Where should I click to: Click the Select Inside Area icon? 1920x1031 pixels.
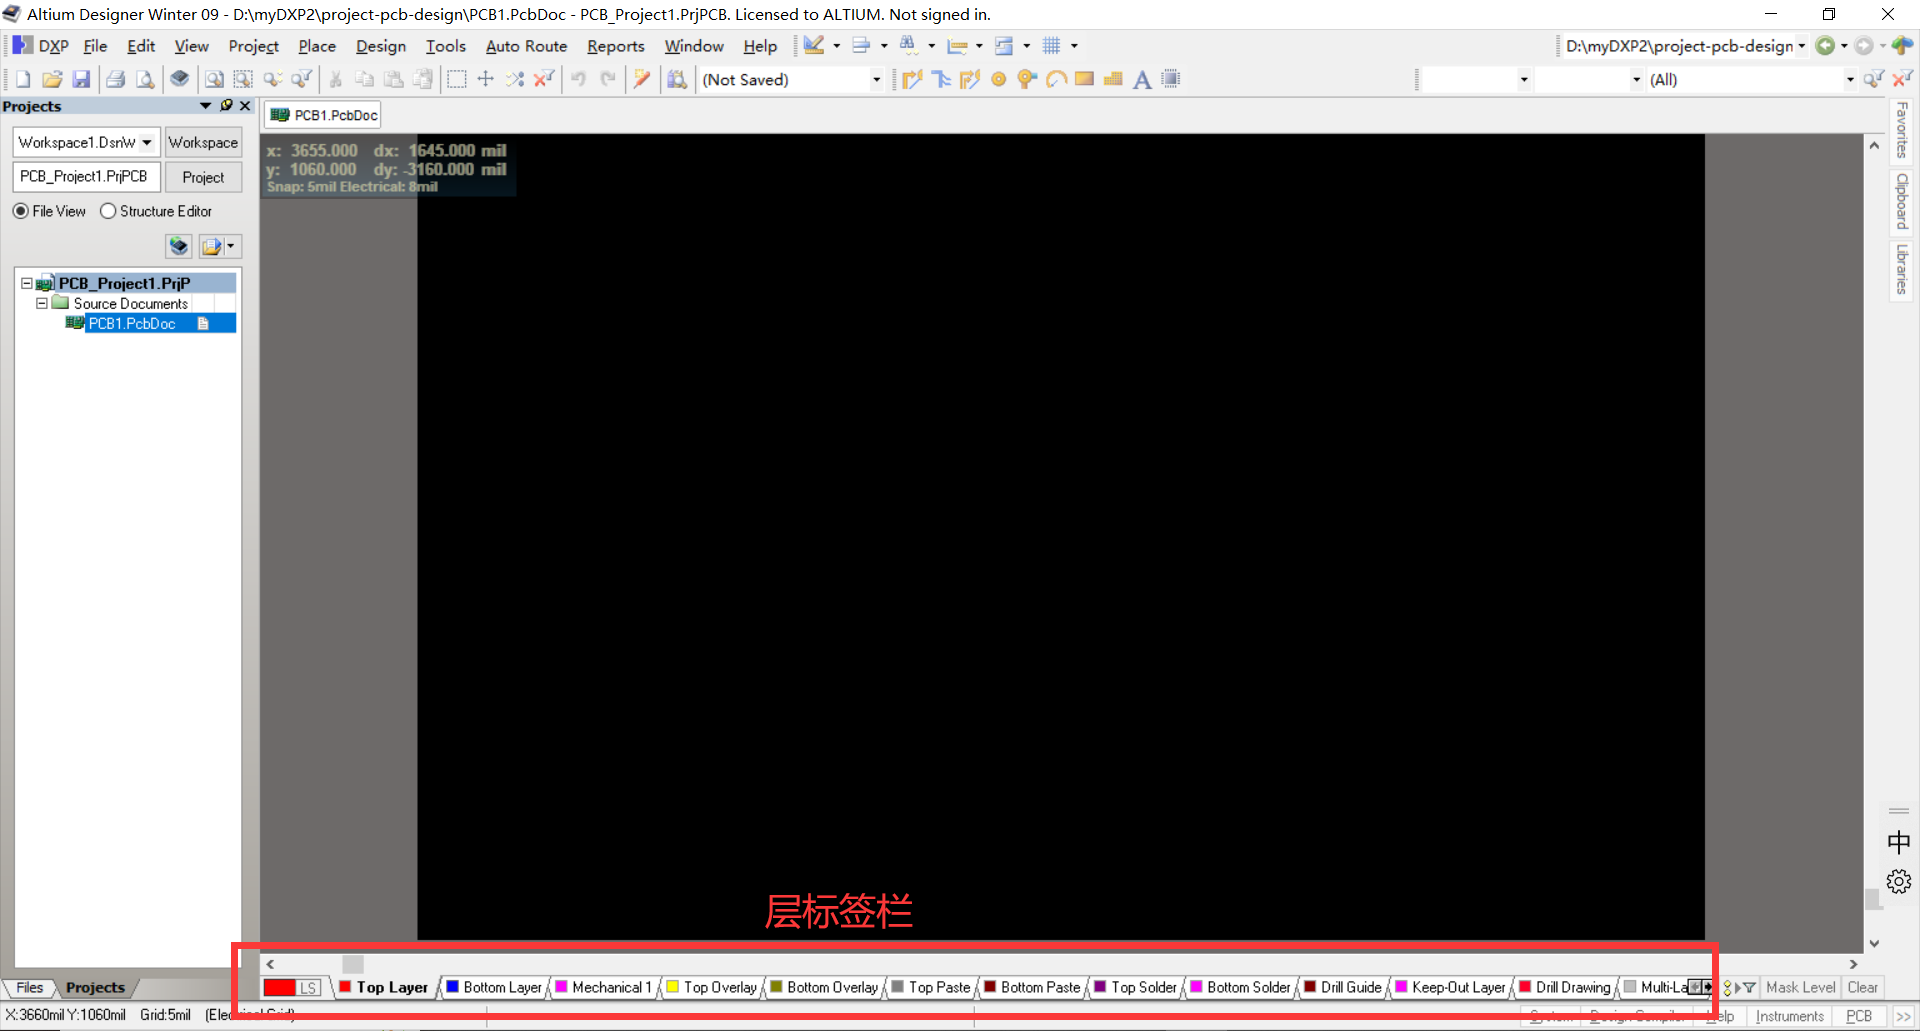tap(457, 79)
